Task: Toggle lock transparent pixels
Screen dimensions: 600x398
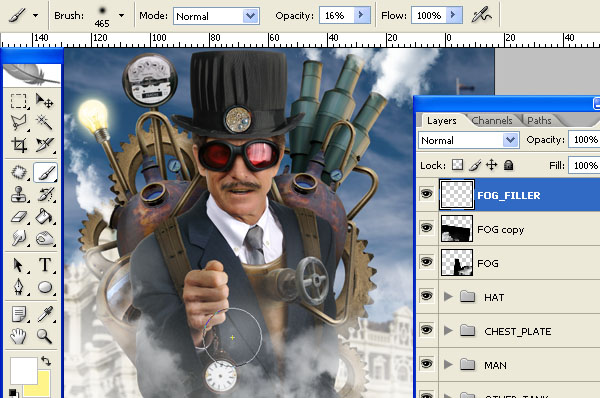Action: click(457, 165)
